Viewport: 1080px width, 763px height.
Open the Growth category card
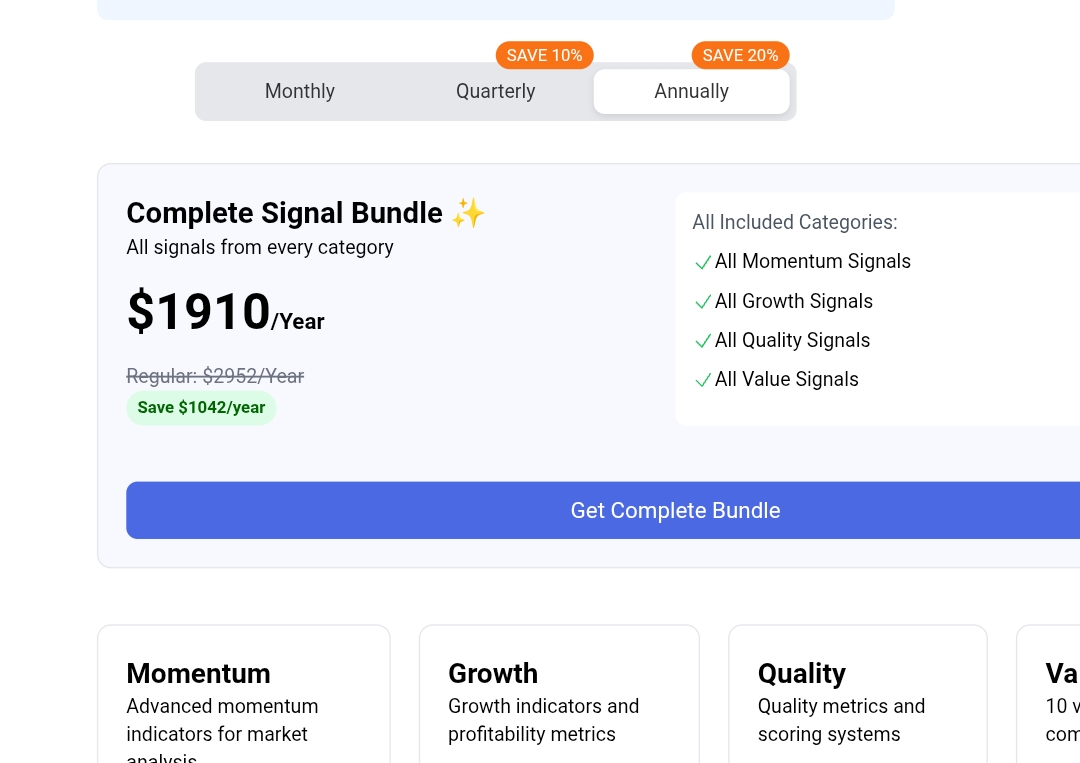pos(559,694)
